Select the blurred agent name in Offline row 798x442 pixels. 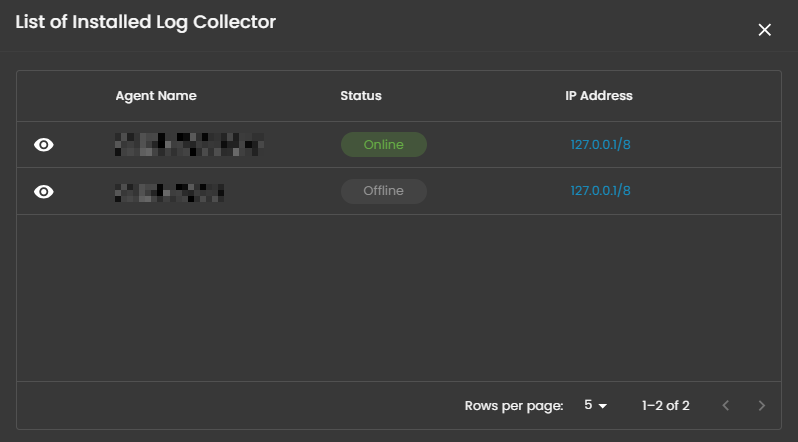169,191
